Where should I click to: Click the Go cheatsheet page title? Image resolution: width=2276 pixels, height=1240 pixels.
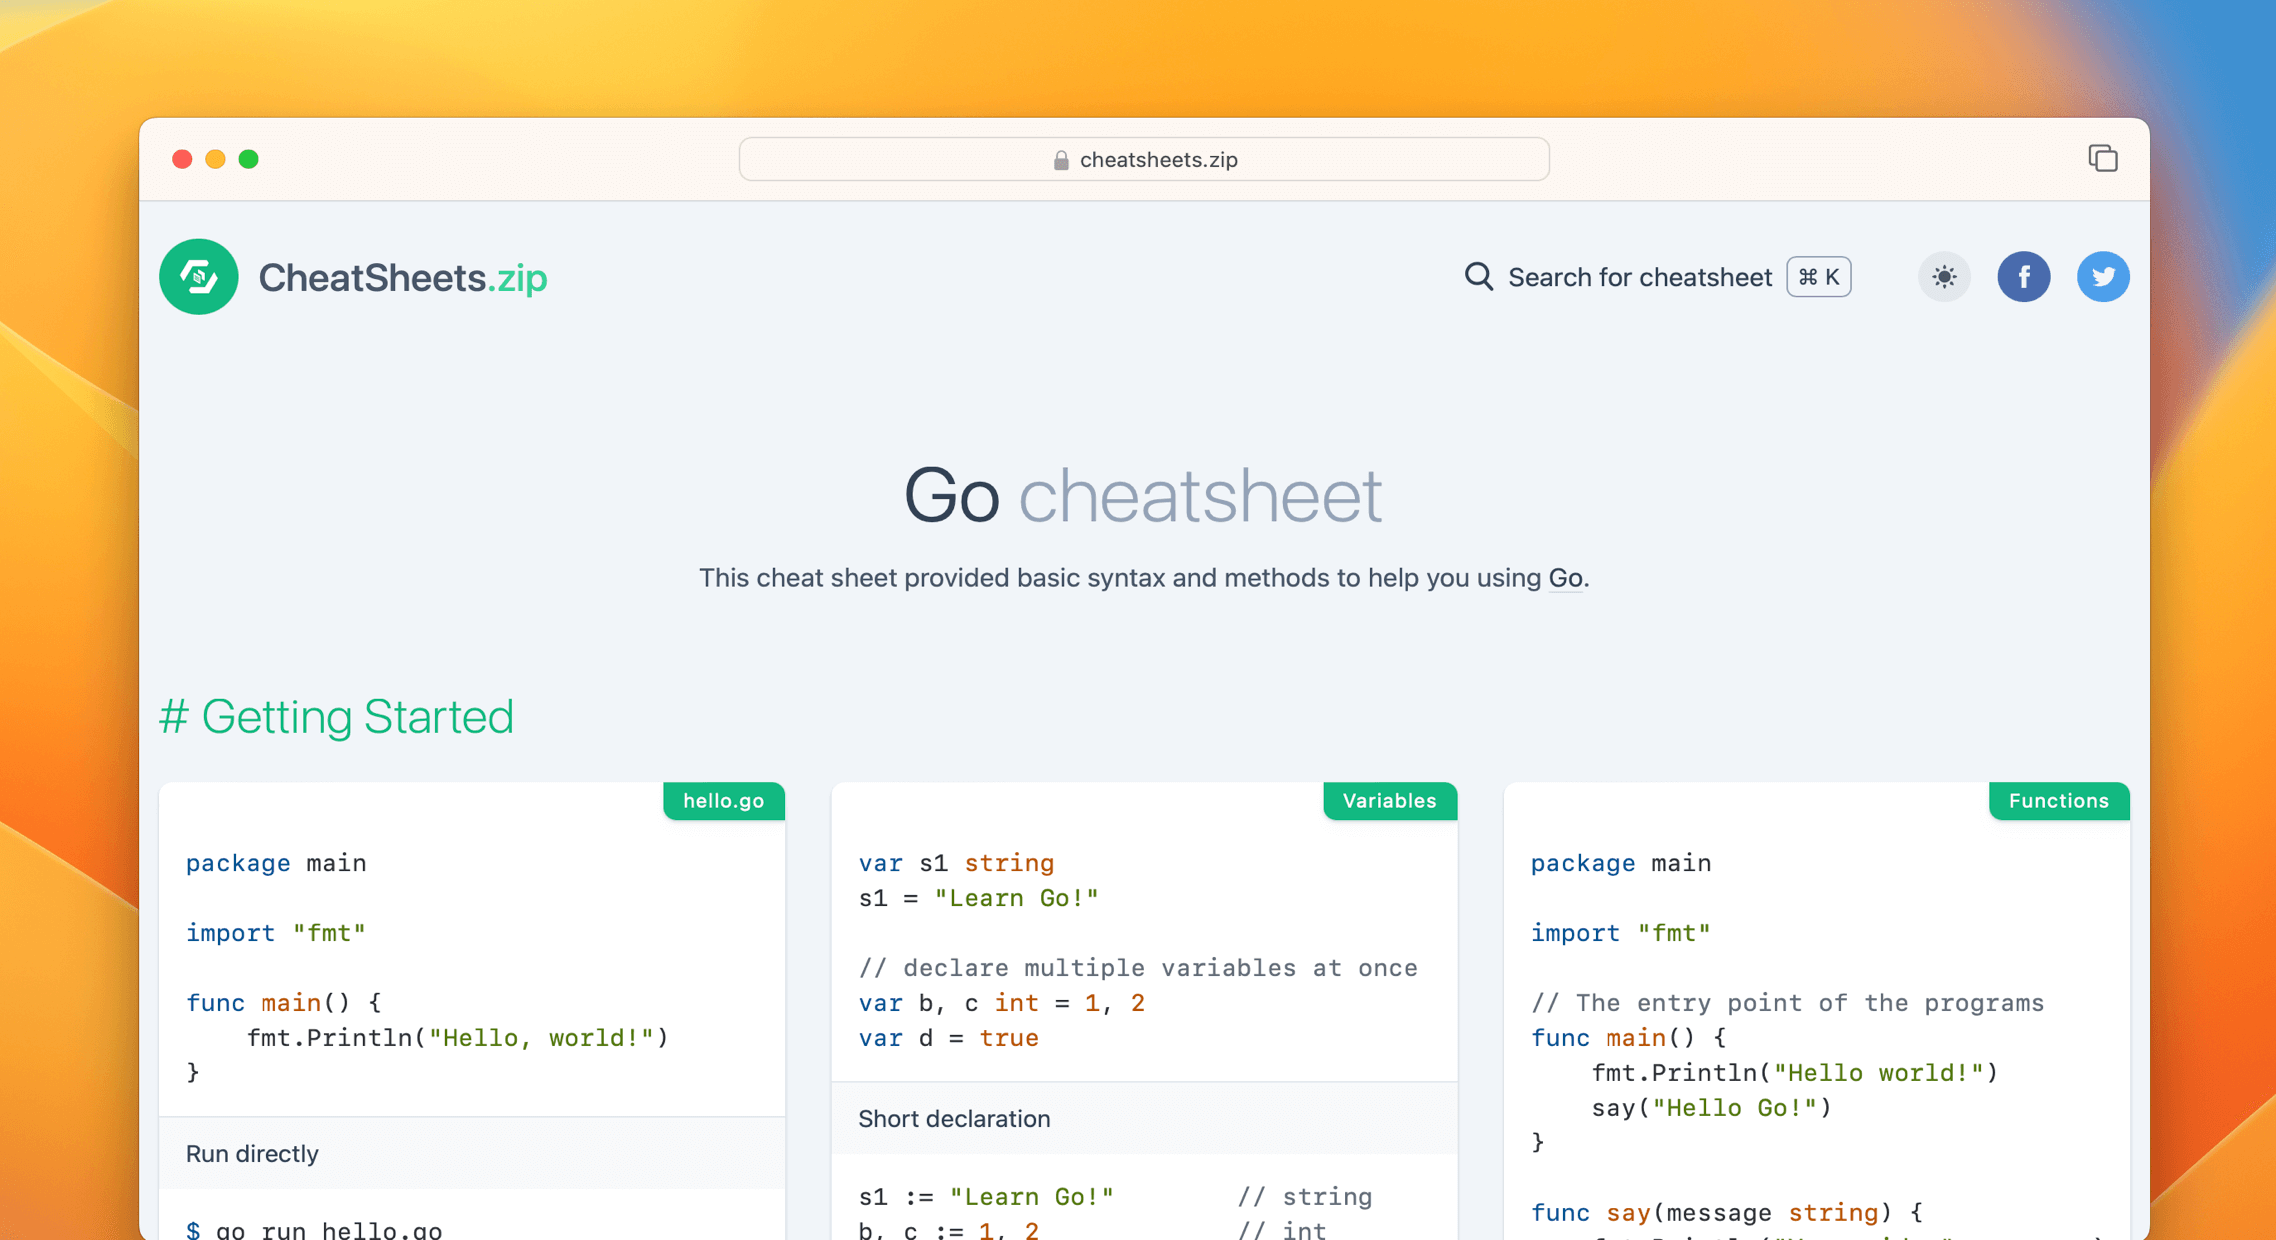click(x=1142, y=494)
